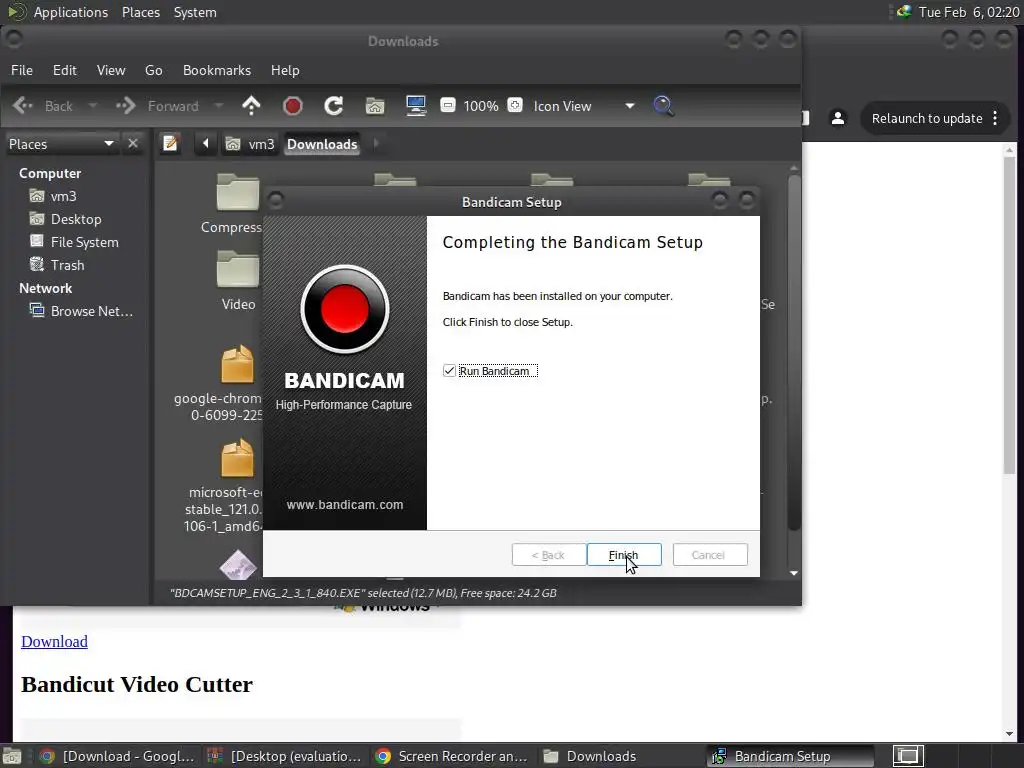The width and height of the screenshot is (1024, 768).
Task: Switch to the Desktop (evaluation) taskbar window
Action: [x=285, y=756]
